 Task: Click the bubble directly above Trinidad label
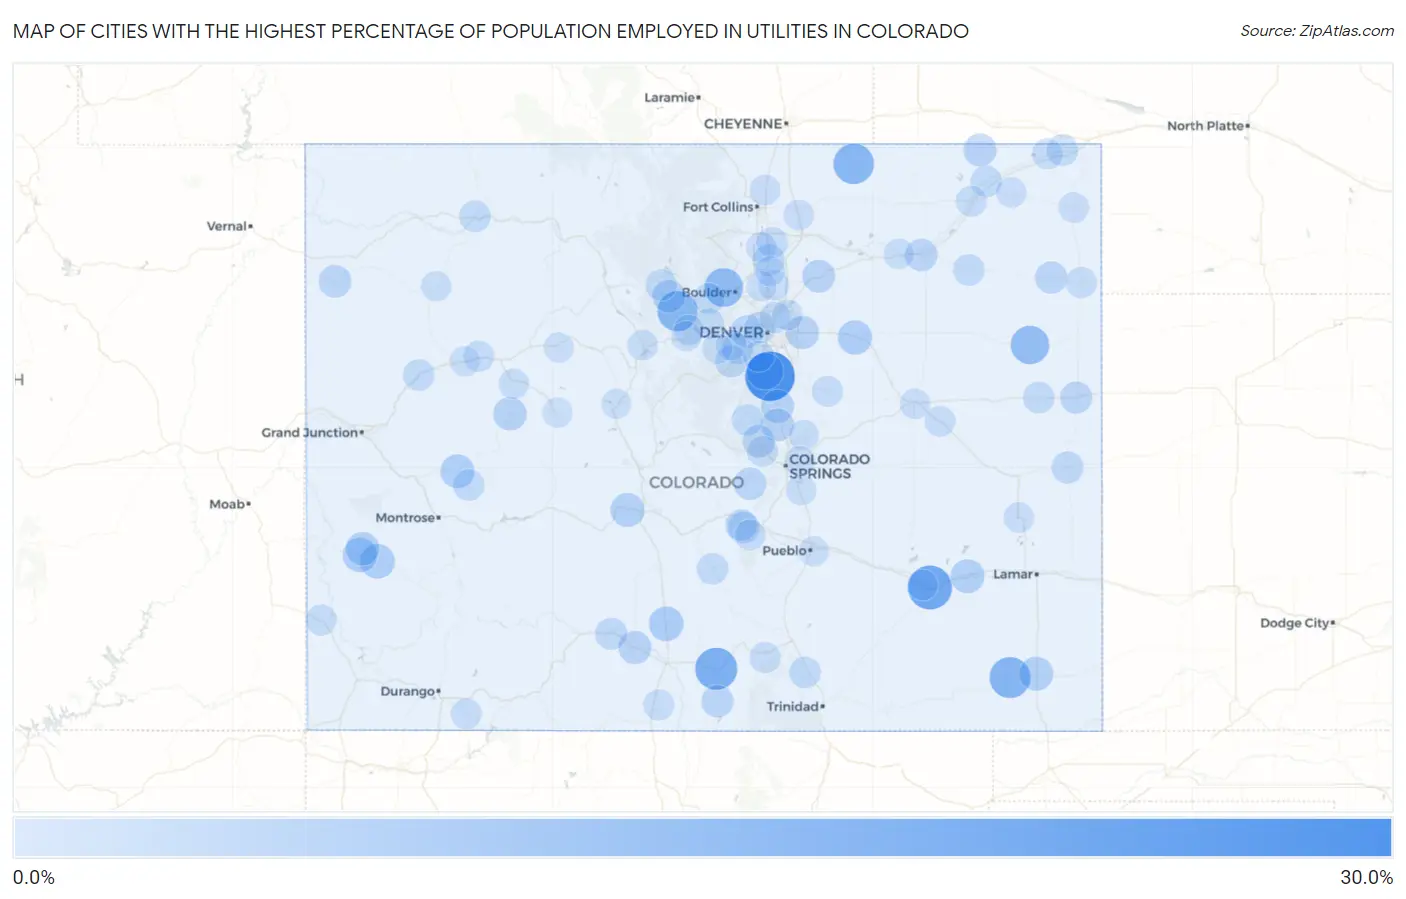(x=805, y=673)
